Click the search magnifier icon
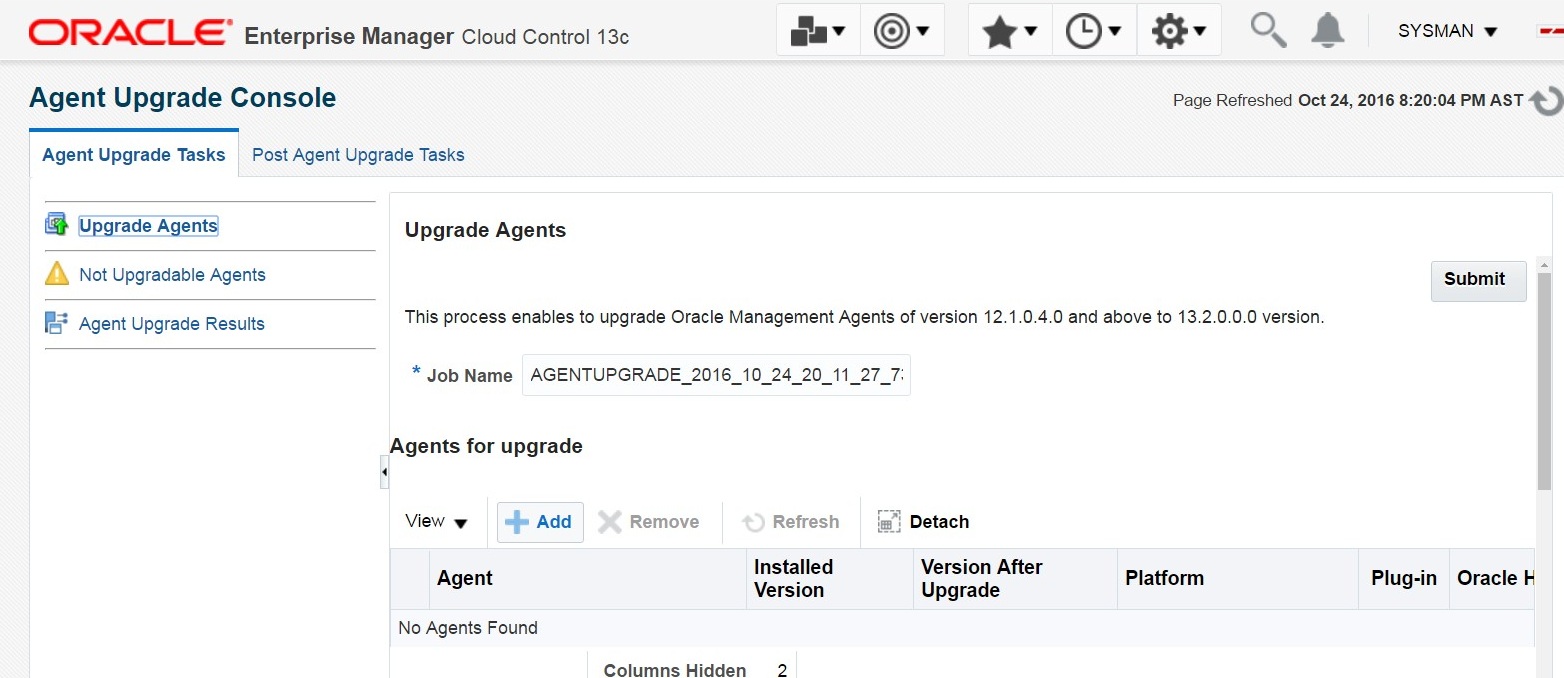 click(1268, 31)
